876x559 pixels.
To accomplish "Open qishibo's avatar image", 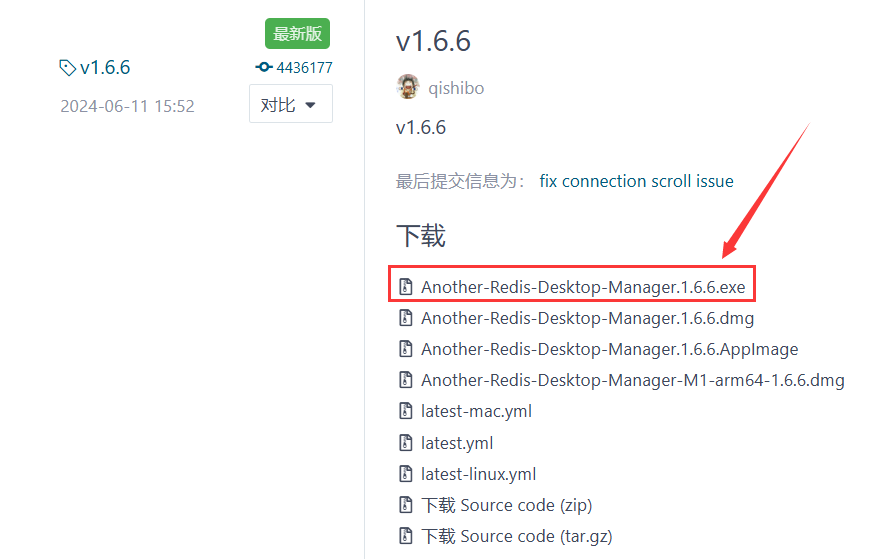I will click(408, 87).
